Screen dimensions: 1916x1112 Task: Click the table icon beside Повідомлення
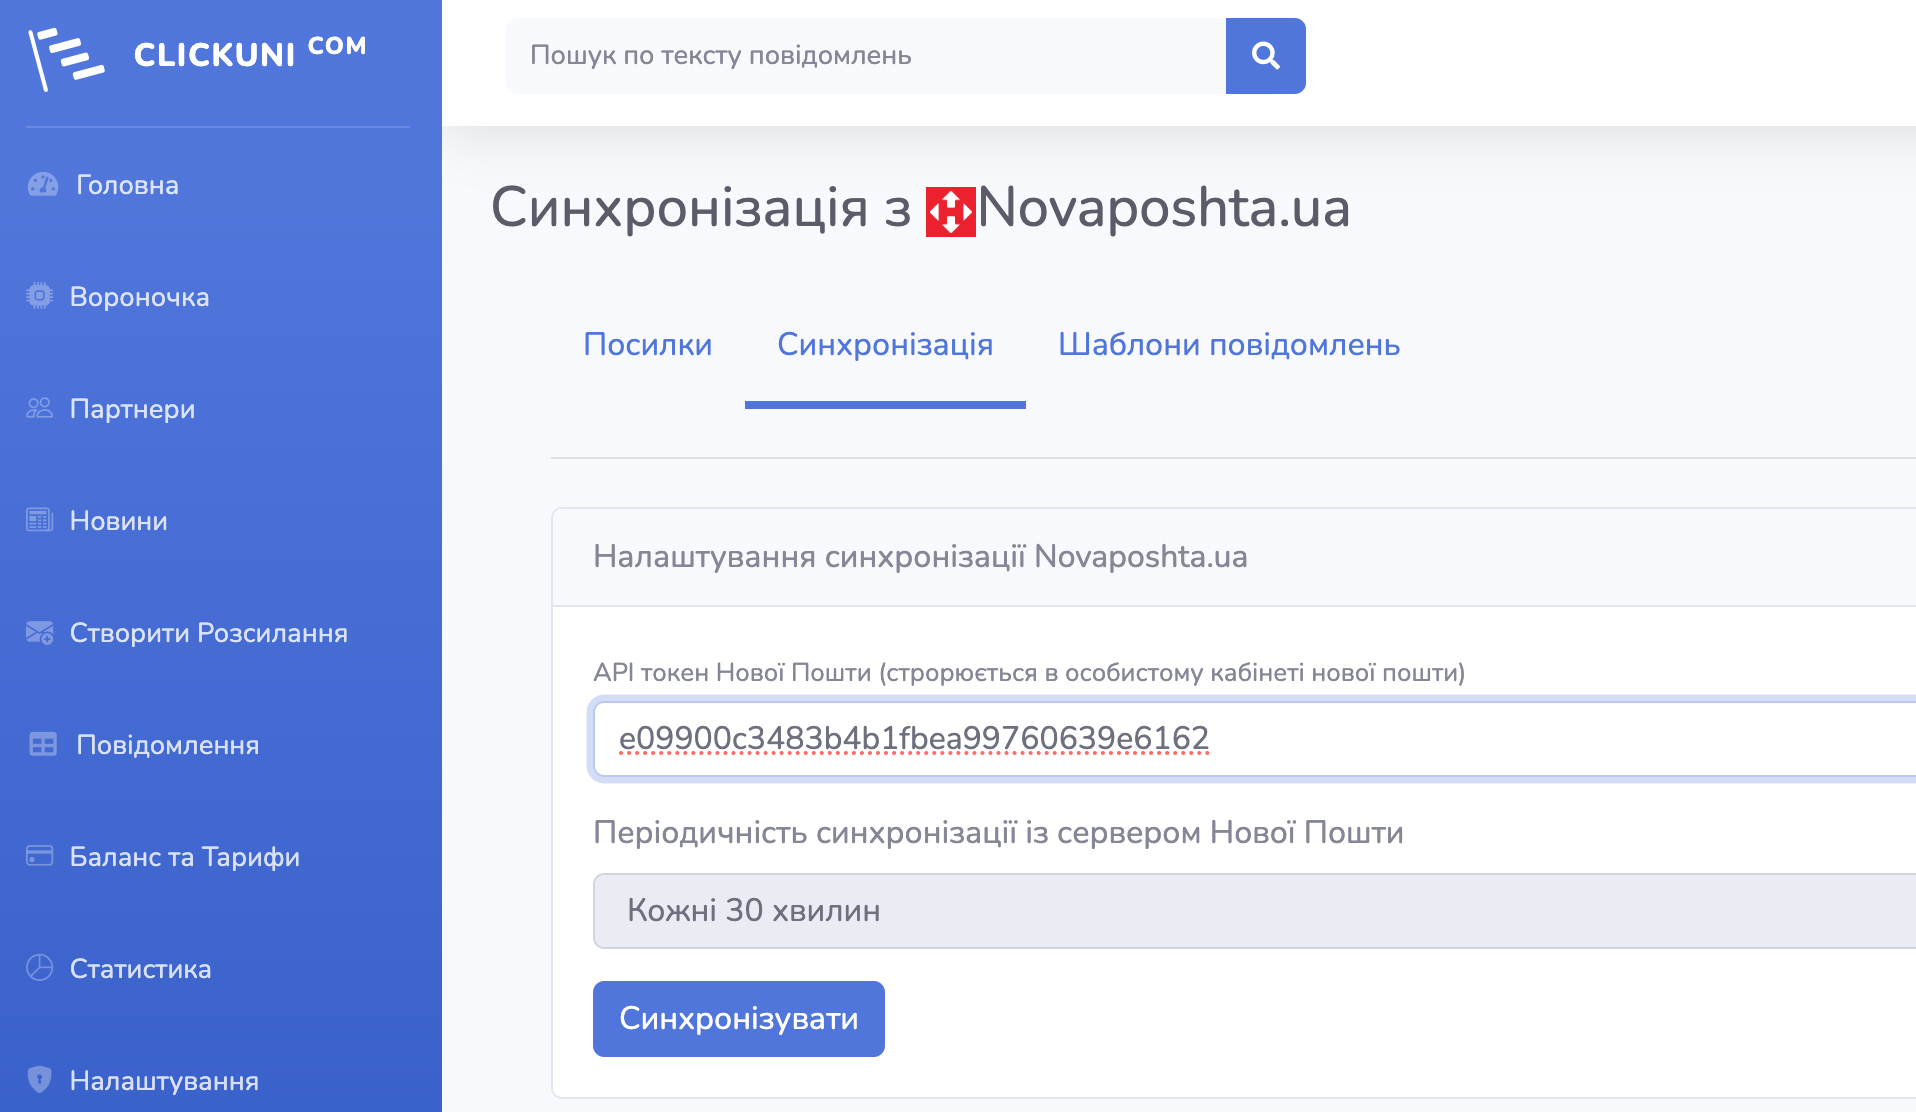(x=43, y=744)
